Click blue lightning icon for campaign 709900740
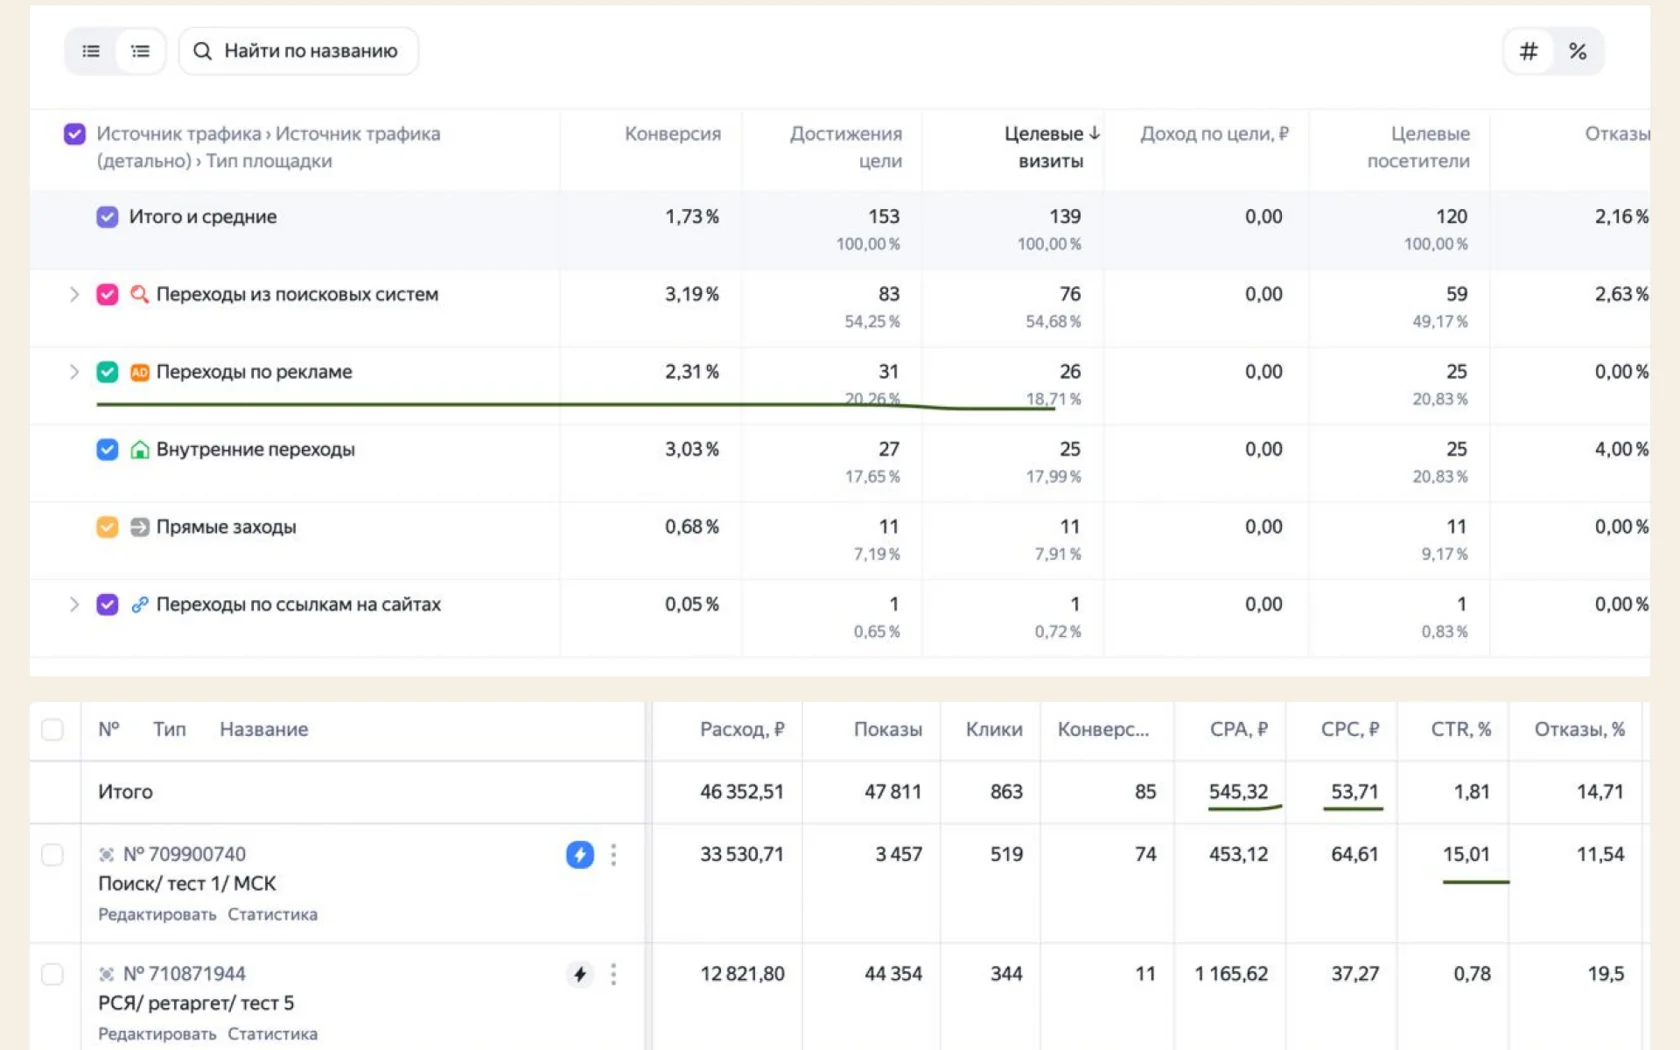The image size is (1680, 1050). click(x=580, y=854)
